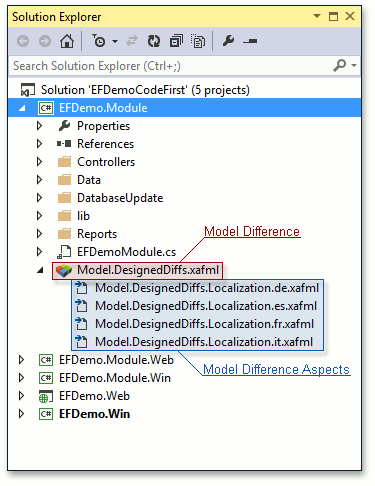The image size is (375, 486).
Task: Select Model.DesignedDiffs.Localization.fr.xafml
Action: (x=204, y=324)
